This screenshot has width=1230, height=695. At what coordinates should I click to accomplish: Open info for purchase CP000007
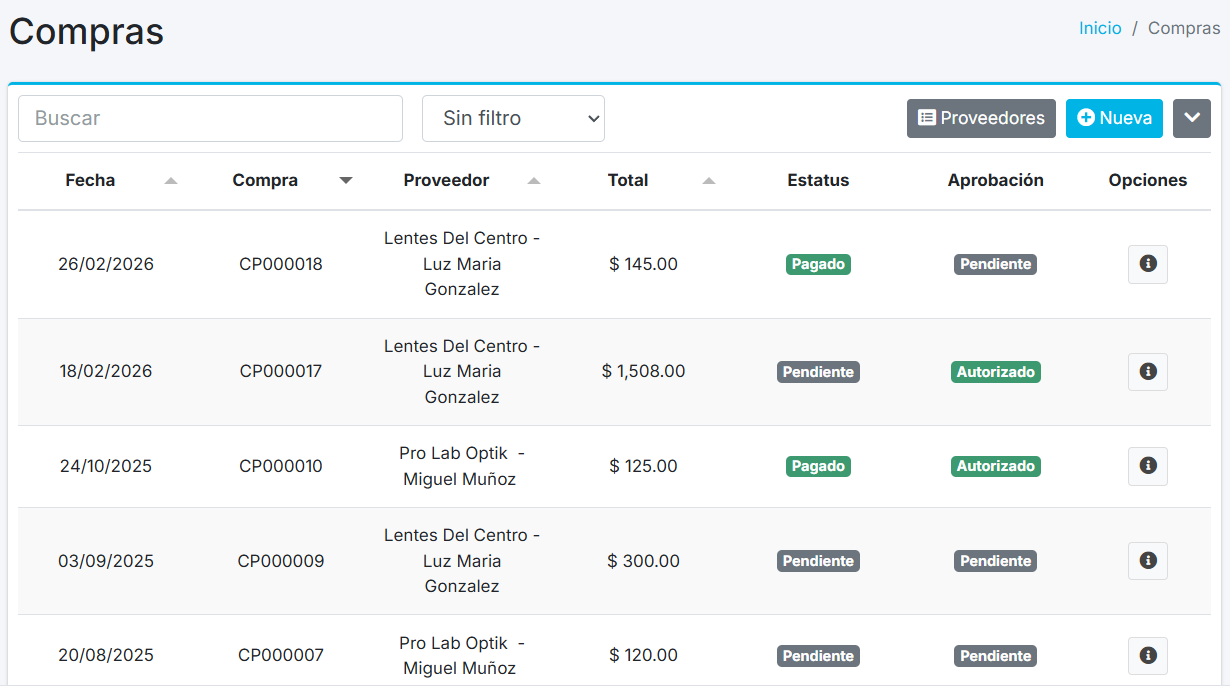pos(1147,656)
